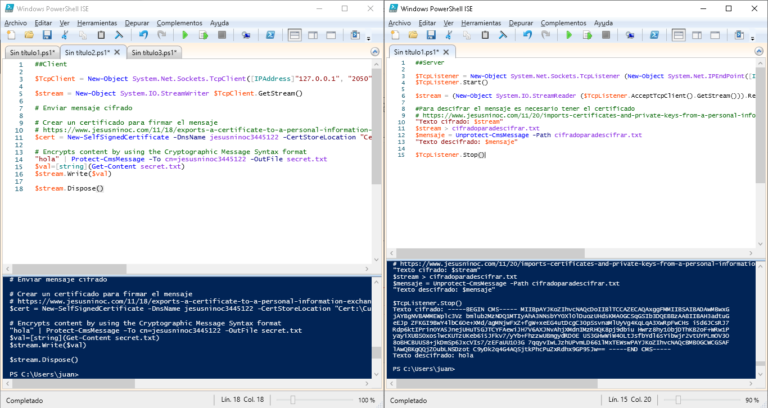Expand toolbar overflow options in the client window
Screen dimensions: 768x408
[369, 38]
